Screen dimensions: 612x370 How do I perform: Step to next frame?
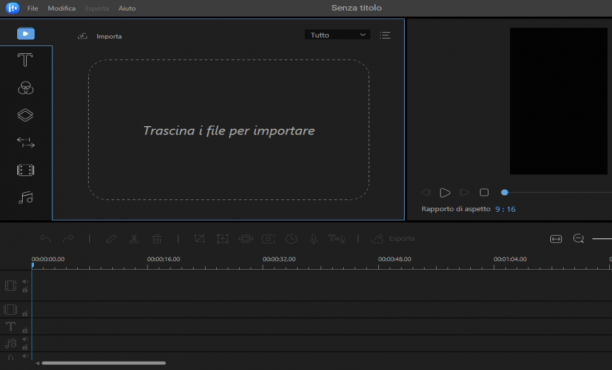[464, 192]
